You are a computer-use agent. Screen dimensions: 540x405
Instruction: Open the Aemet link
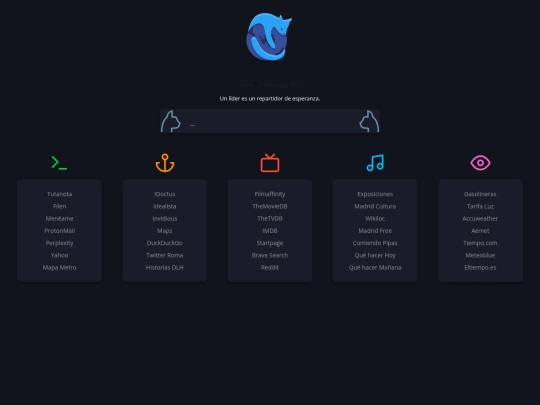(x=480, y=231)
